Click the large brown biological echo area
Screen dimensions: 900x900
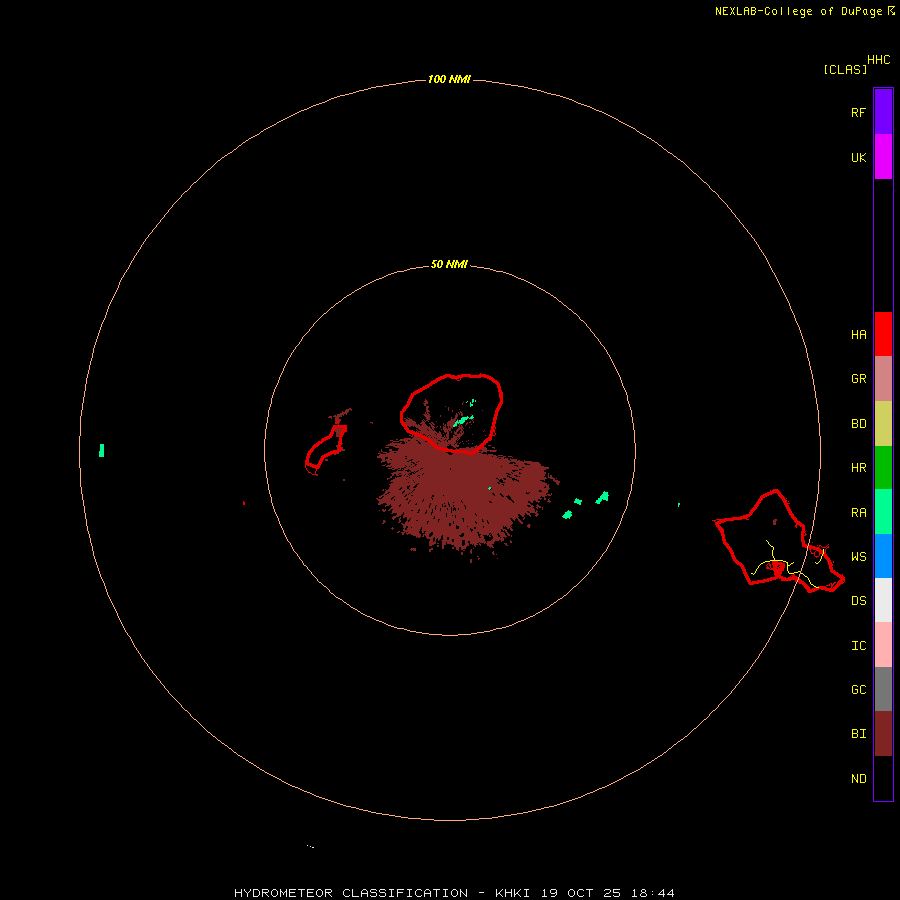pos(466,494)
